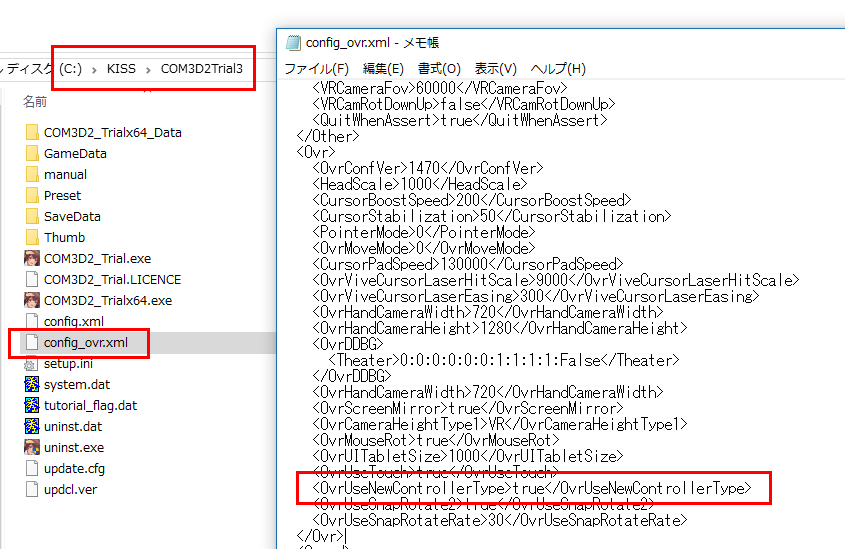845x549 pixels.
Task: Open the 表示(V) menu
Action: click(495, 69)
